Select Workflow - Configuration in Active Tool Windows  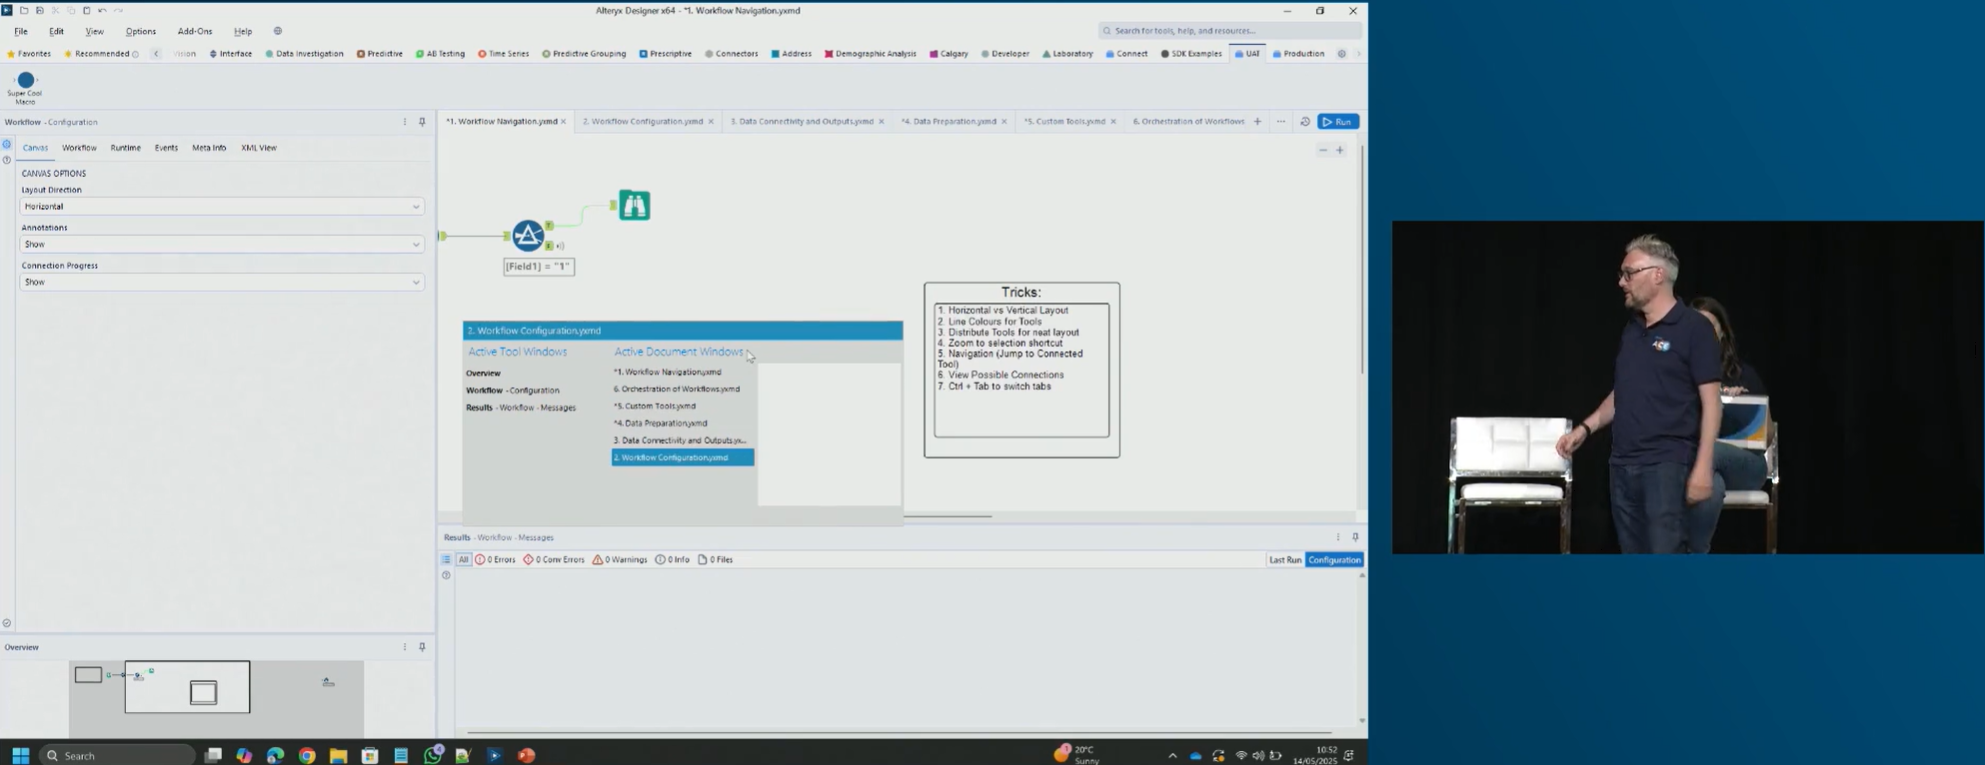(x=513, y=390)
